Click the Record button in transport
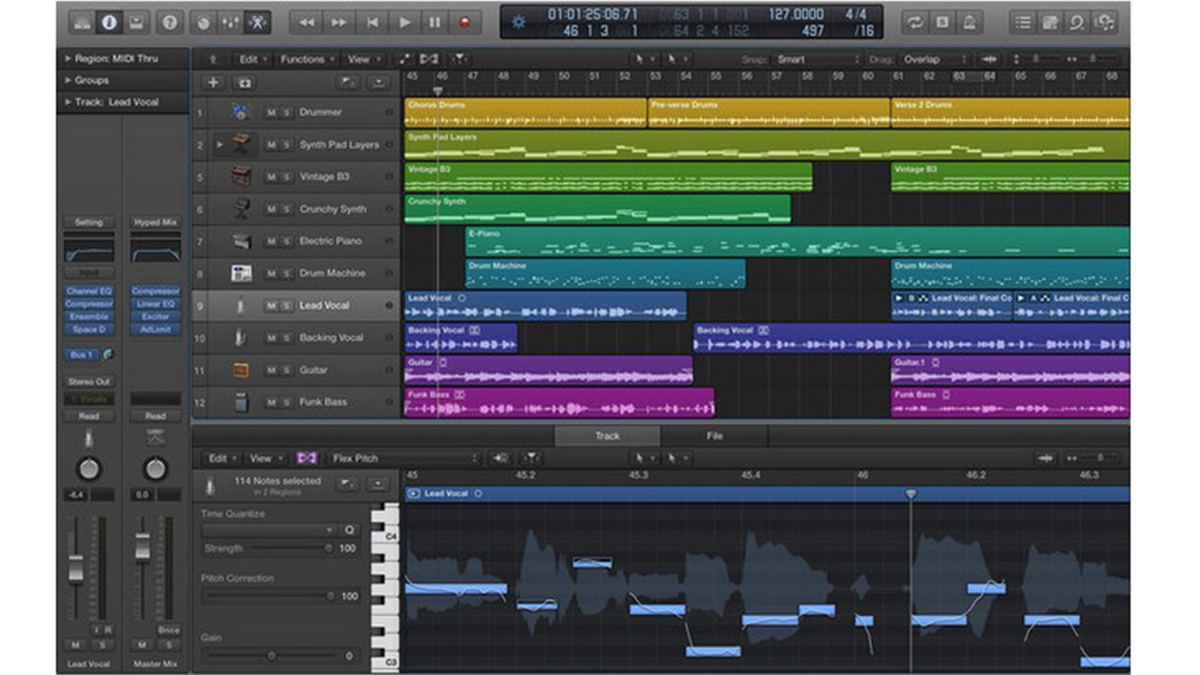This screenshot has height=675, width=1200. (464, 21)
